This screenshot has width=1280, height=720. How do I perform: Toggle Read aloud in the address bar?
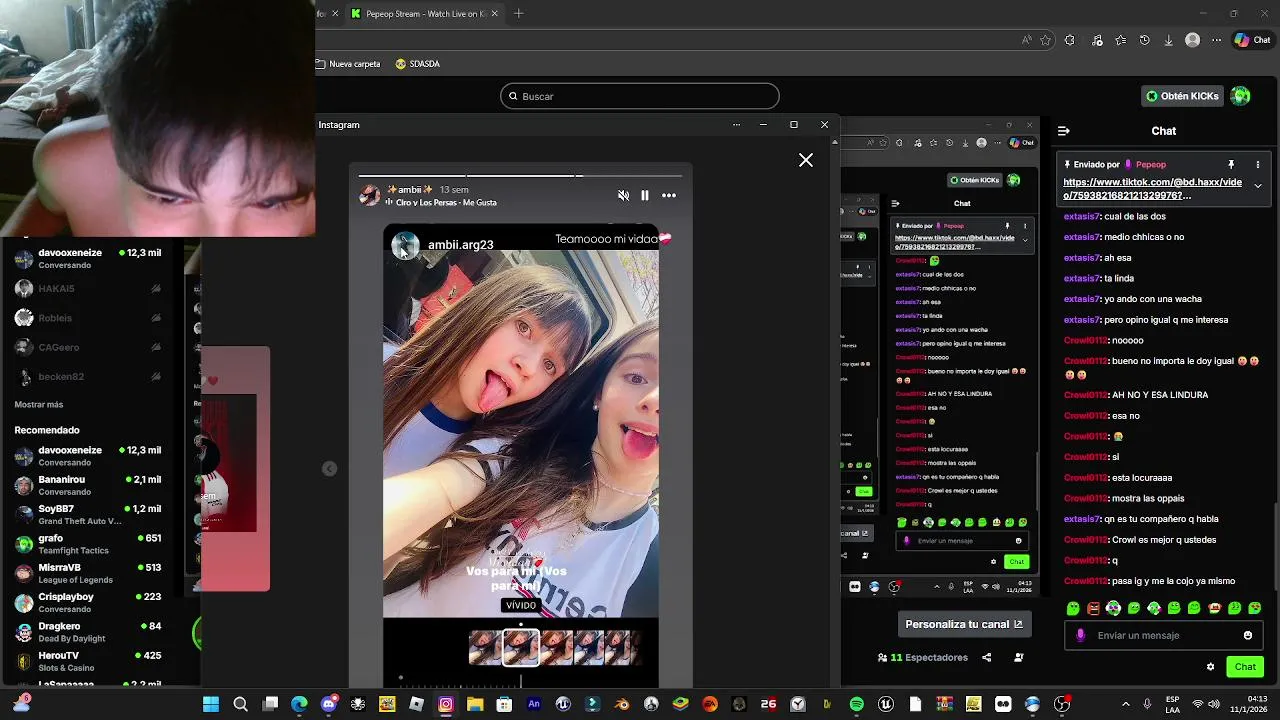tap(1027, 40)
